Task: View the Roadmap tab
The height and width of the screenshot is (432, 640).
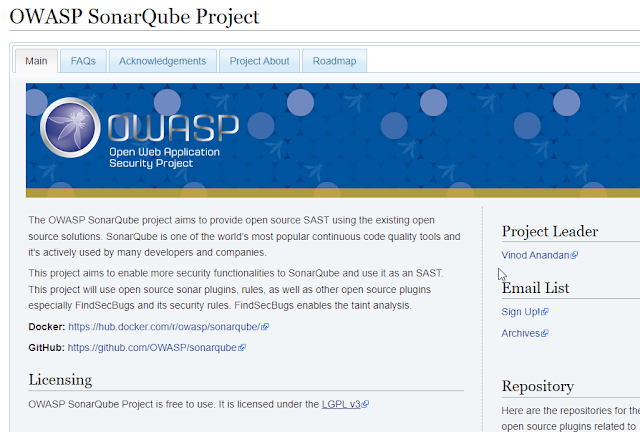Action: pos(334,61)
